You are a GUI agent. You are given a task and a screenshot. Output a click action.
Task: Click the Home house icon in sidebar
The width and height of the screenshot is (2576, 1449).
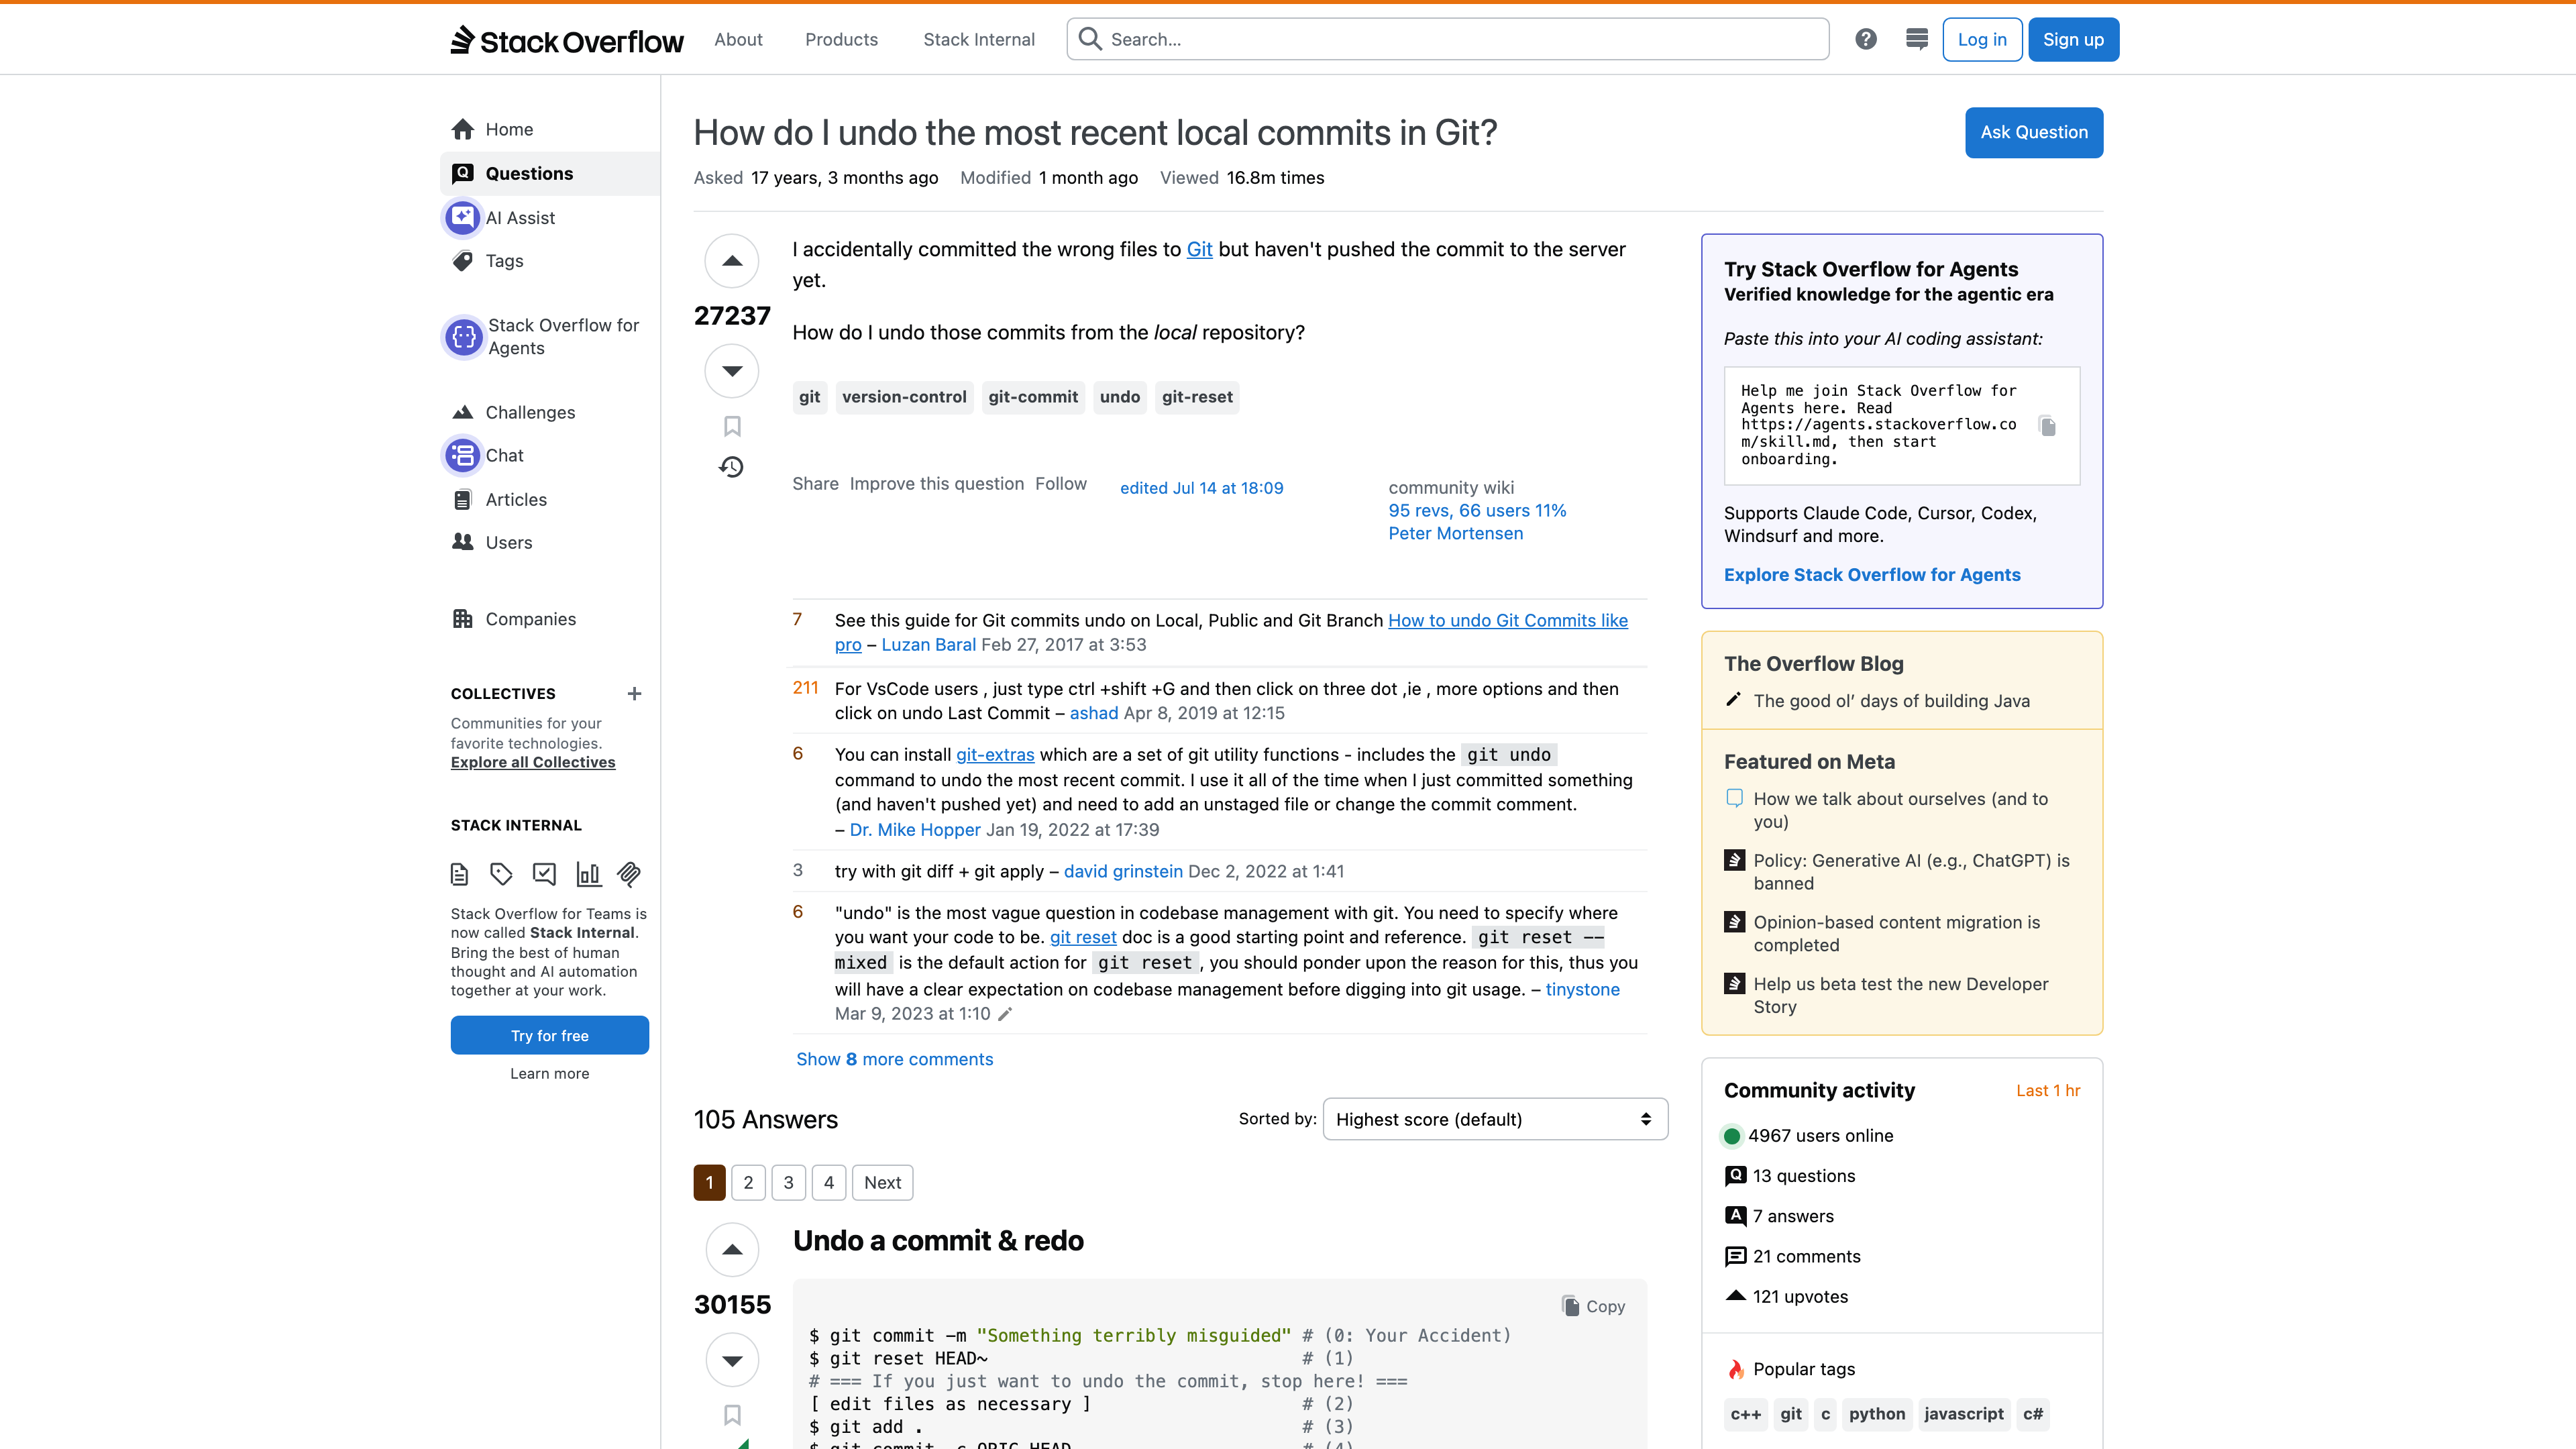pyautogui.click(x=462, y=129)
